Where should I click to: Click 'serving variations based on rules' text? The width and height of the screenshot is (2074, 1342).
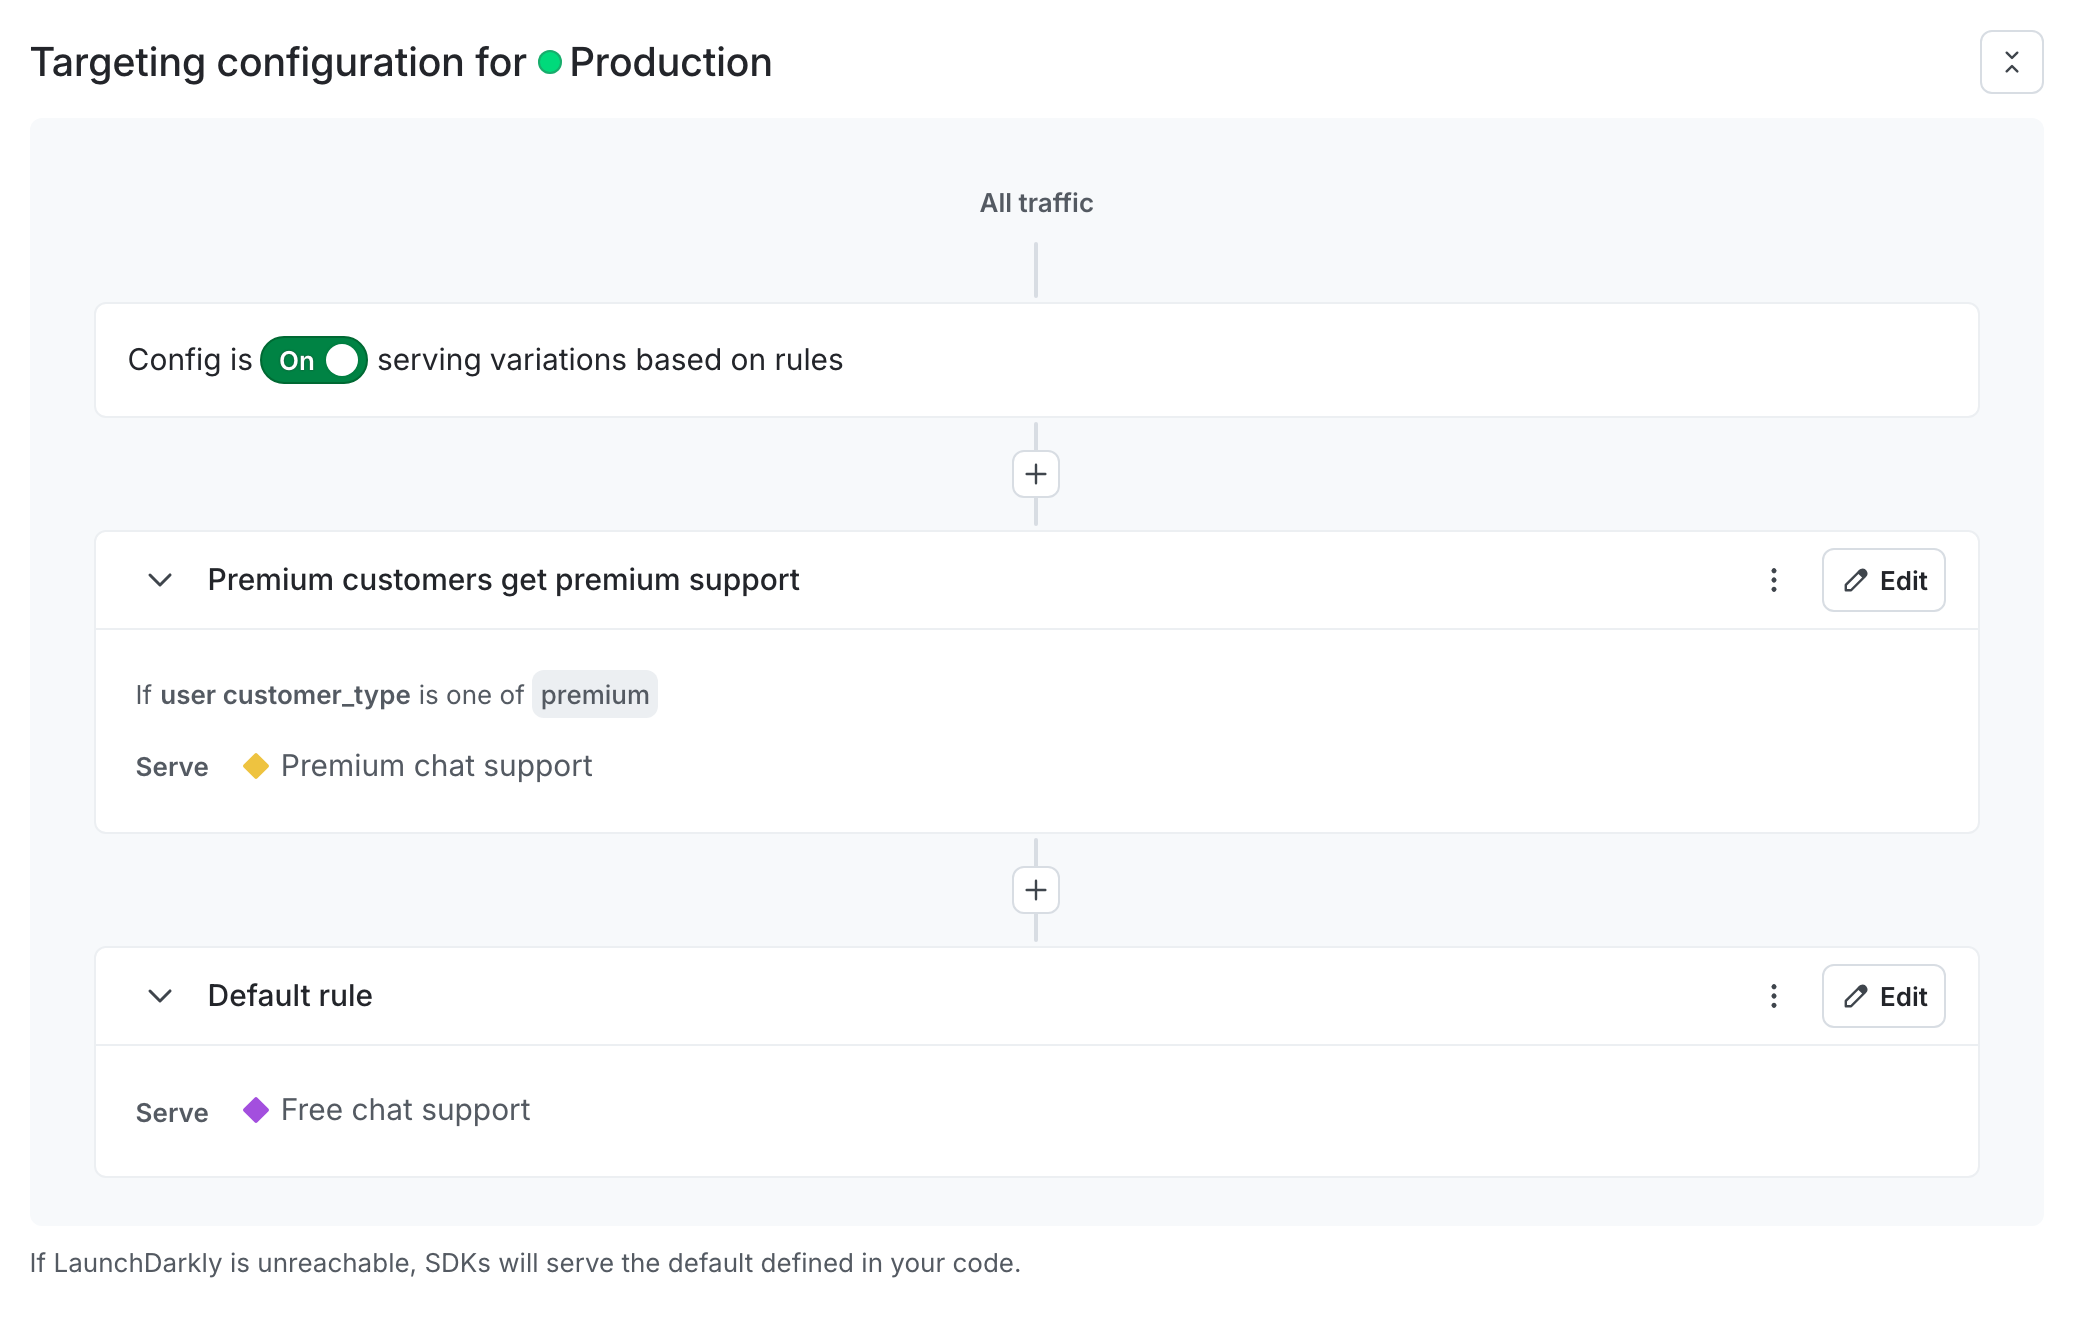[x=610, y=360]
